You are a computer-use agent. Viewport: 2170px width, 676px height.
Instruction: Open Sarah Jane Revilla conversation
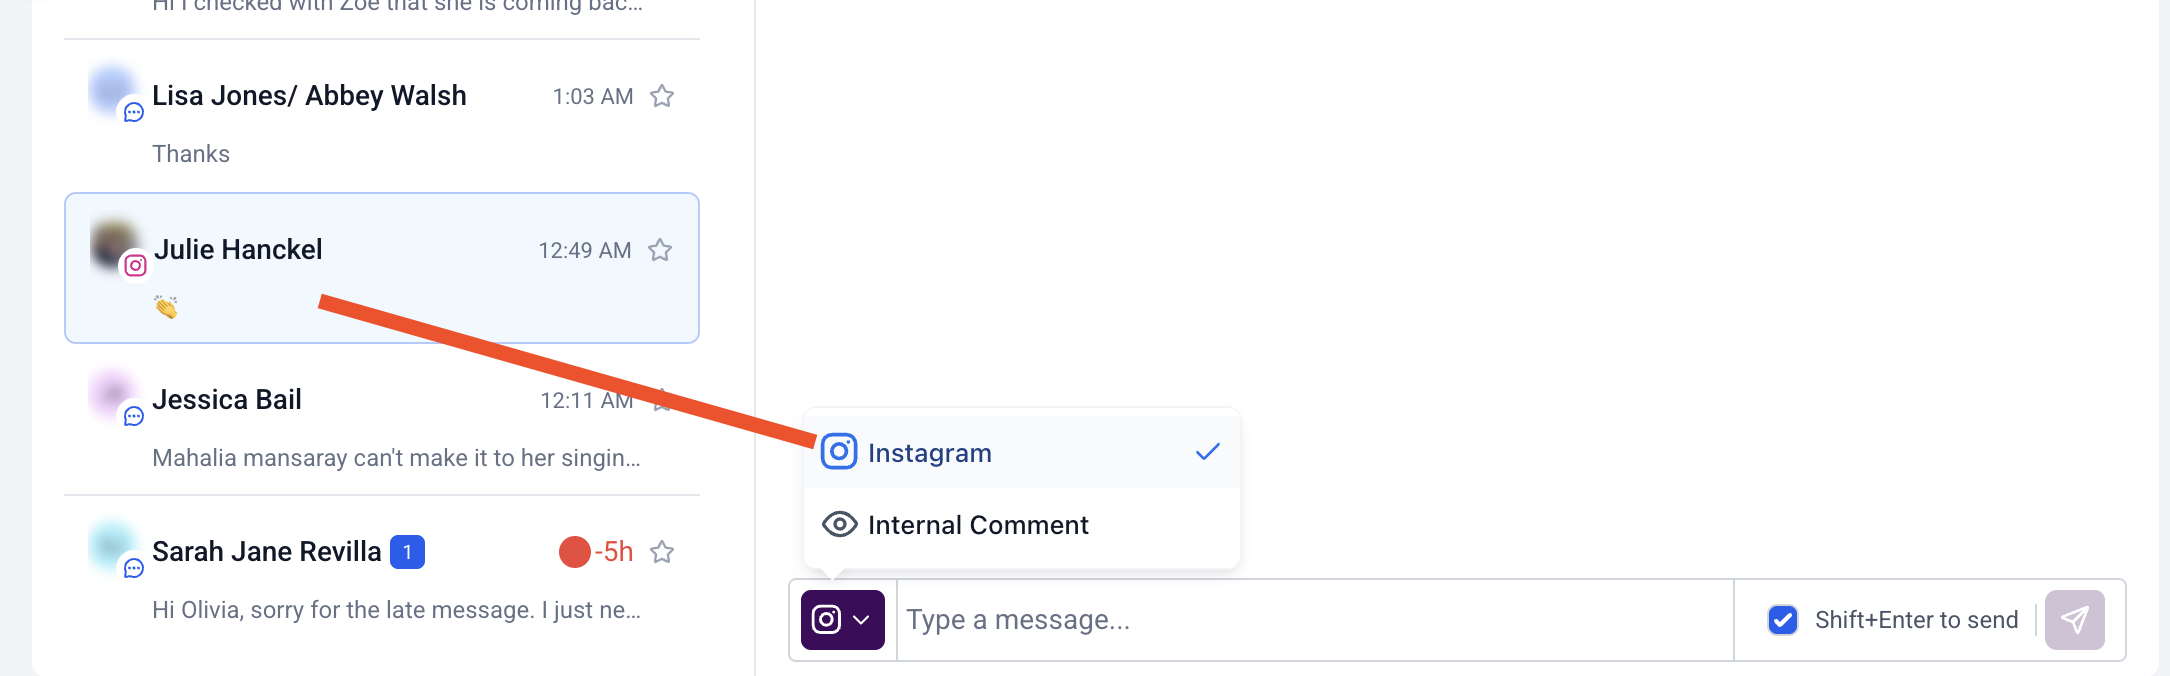(382, 576)
